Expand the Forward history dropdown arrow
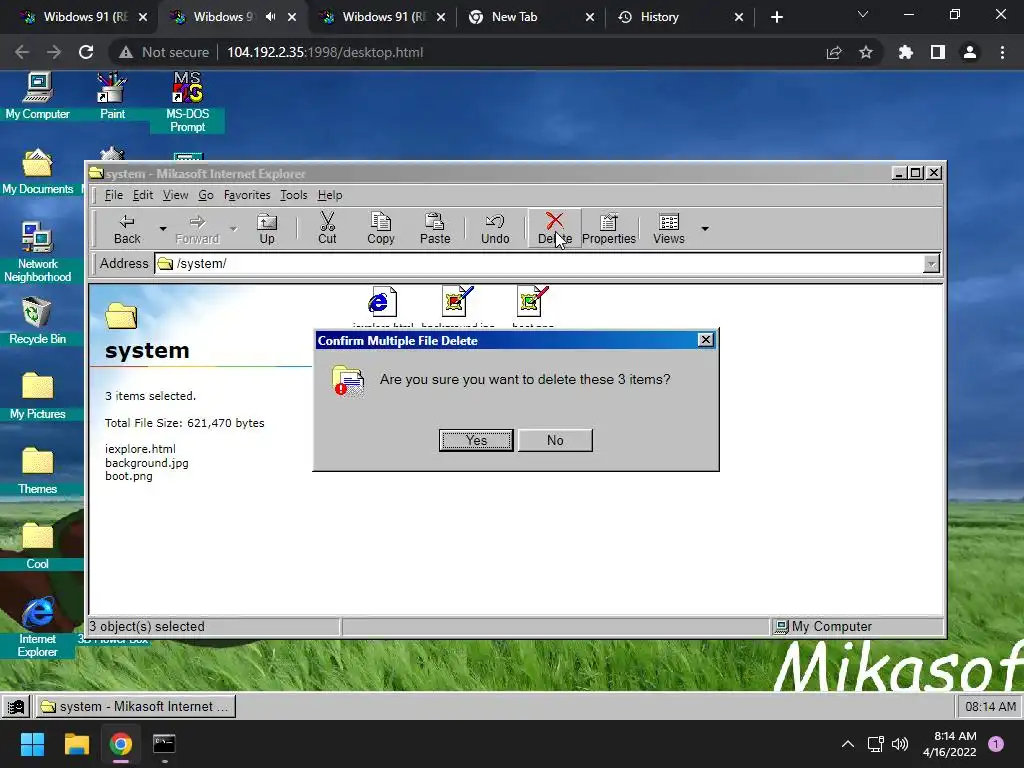The width and height of the screenshot is (1024, 768). click(233, 229)
